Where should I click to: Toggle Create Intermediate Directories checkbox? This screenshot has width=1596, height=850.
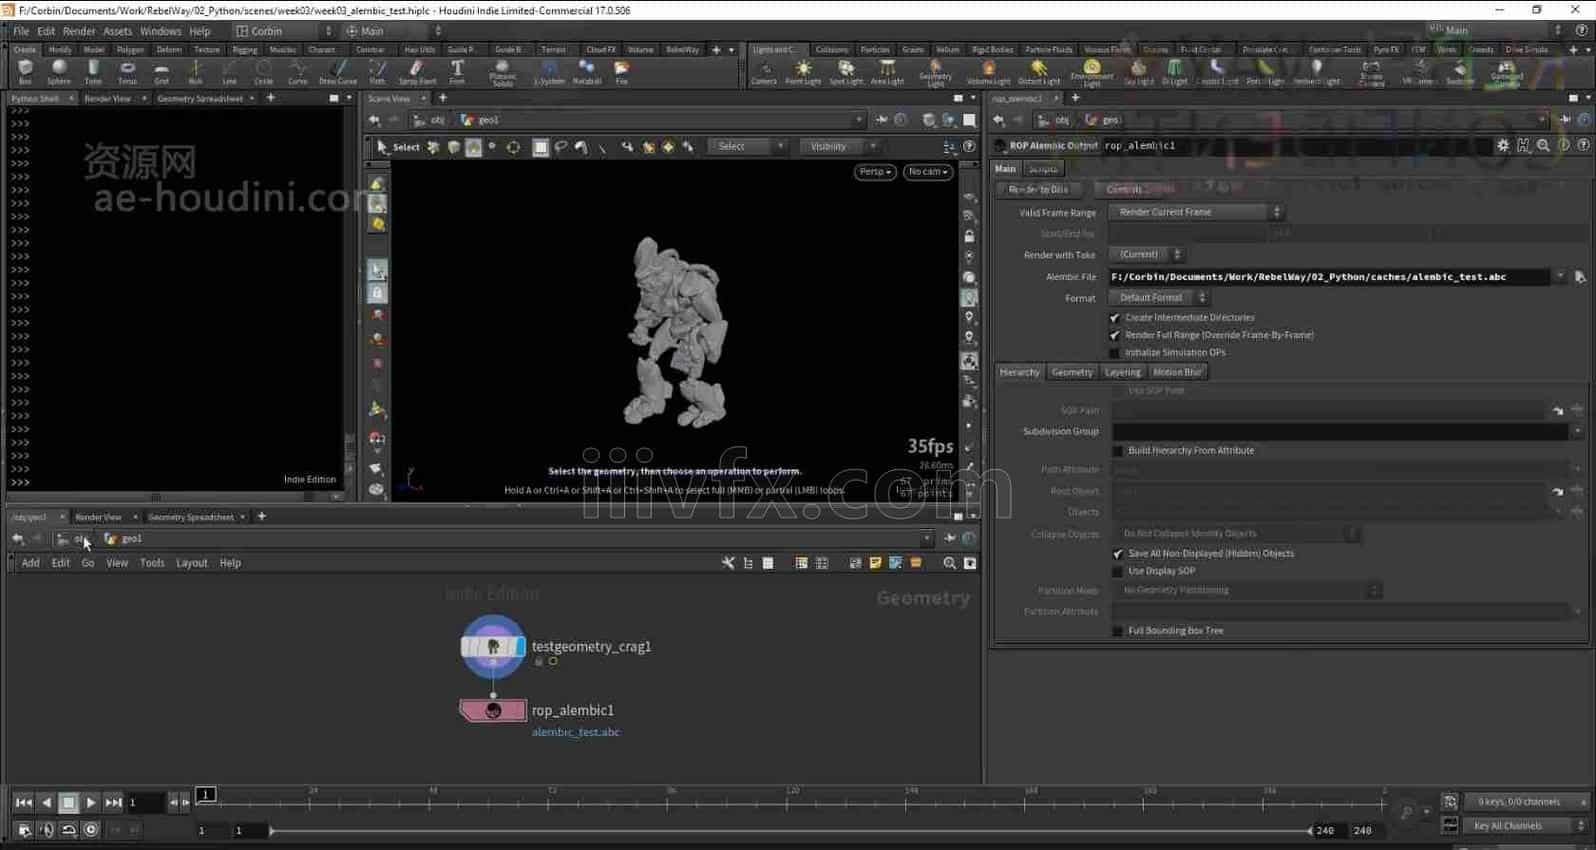pyautogui.click(x=1115, y=318)
